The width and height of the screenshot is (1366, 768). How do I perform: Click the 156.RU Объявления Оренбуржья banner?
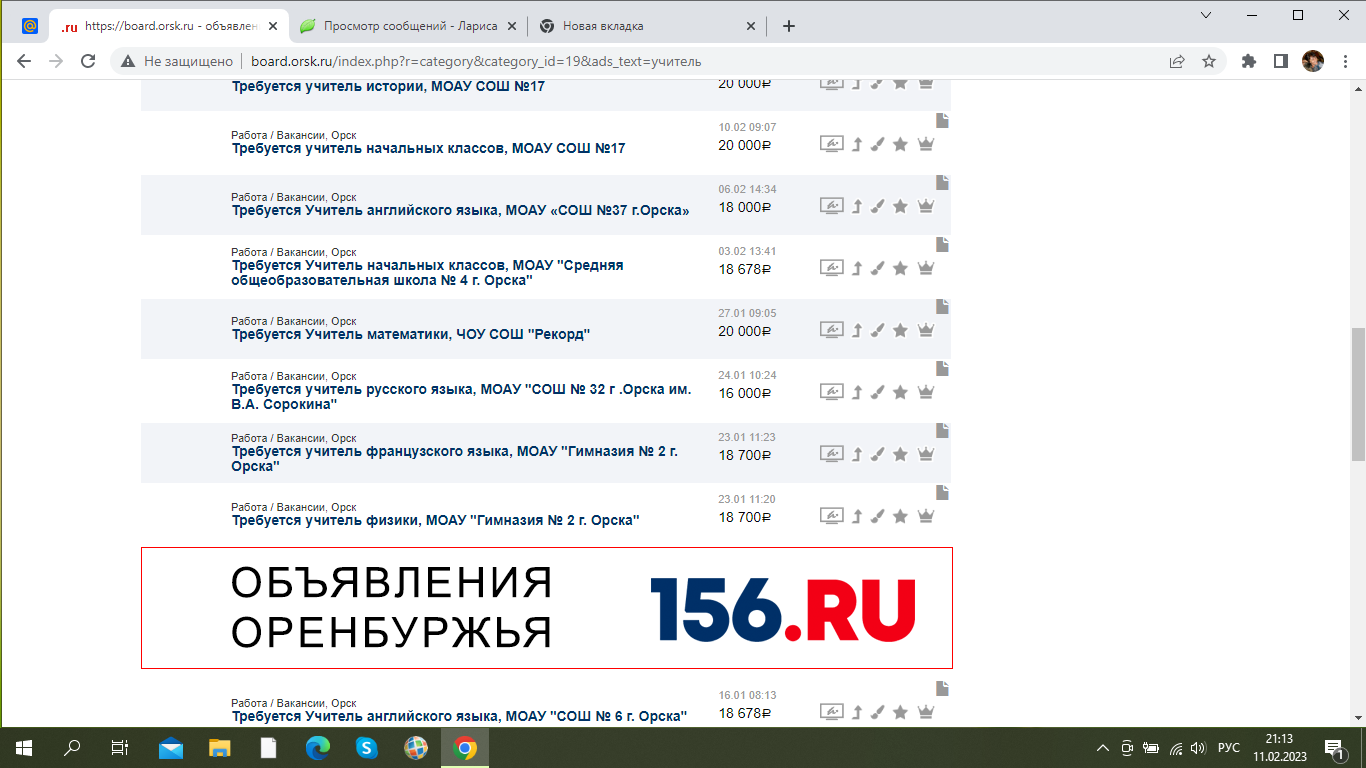pyautogui.click(x=547, y=608)
